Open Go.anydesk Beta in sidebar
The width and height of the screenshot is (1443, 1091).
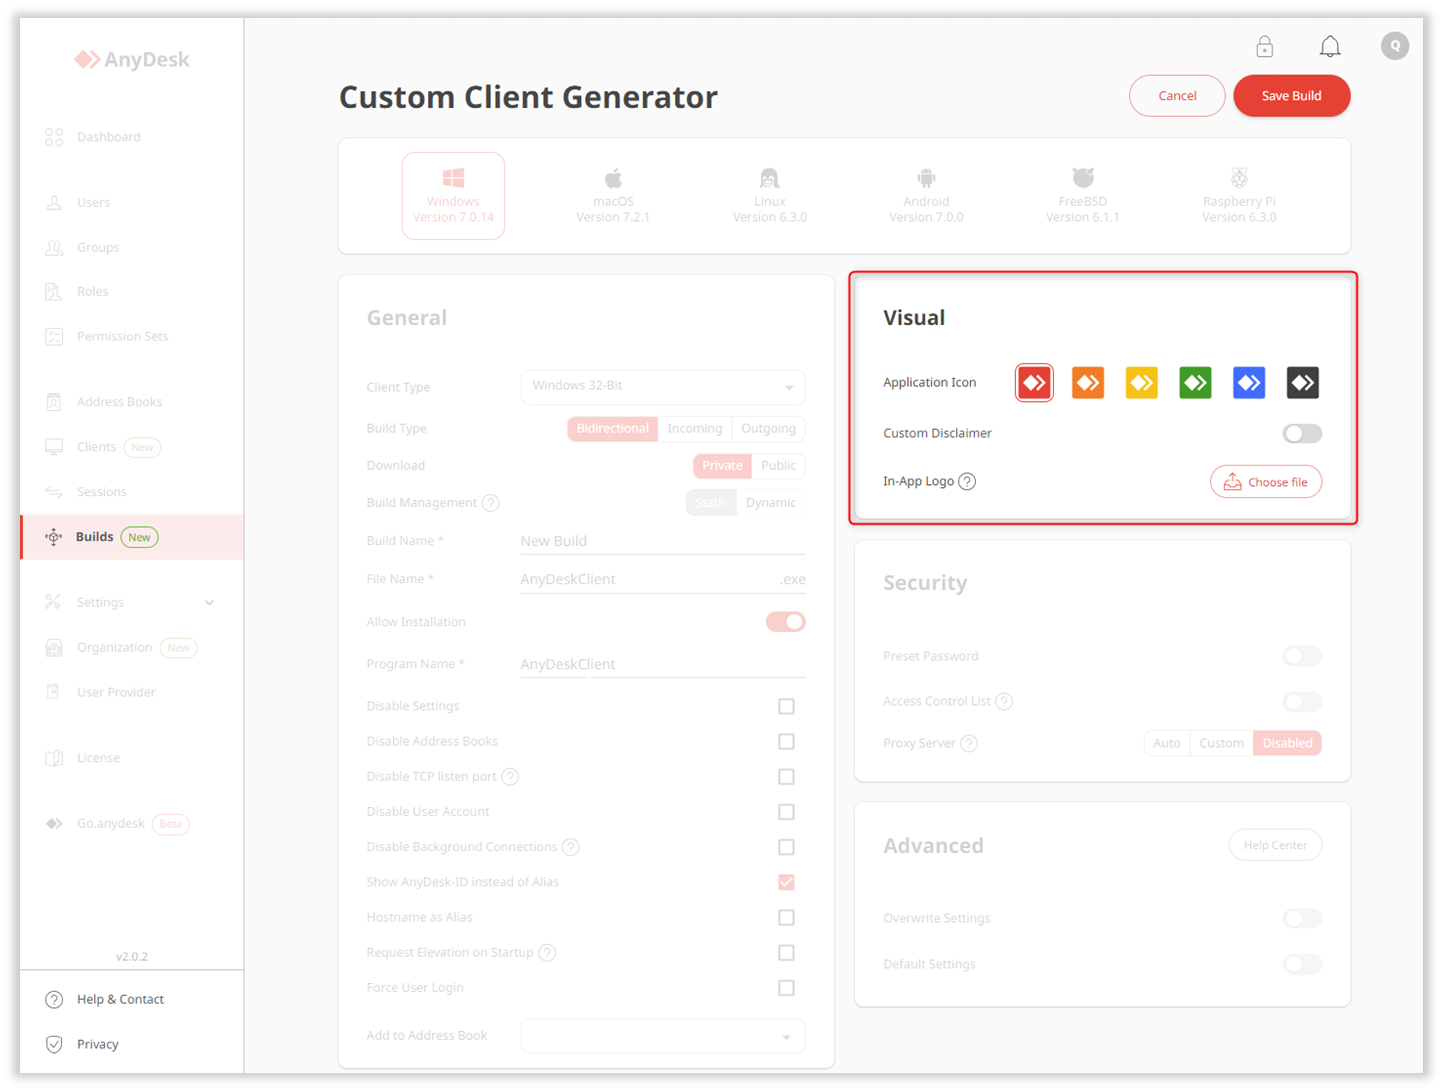tap(131, 824)
